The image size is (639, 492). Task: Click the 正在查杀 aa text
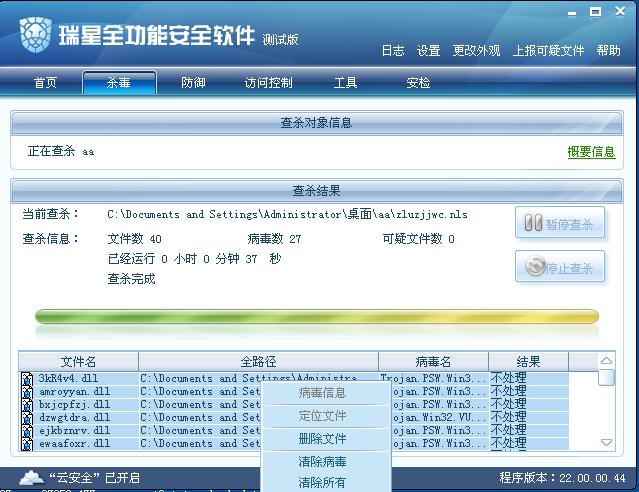pos(61,151)
